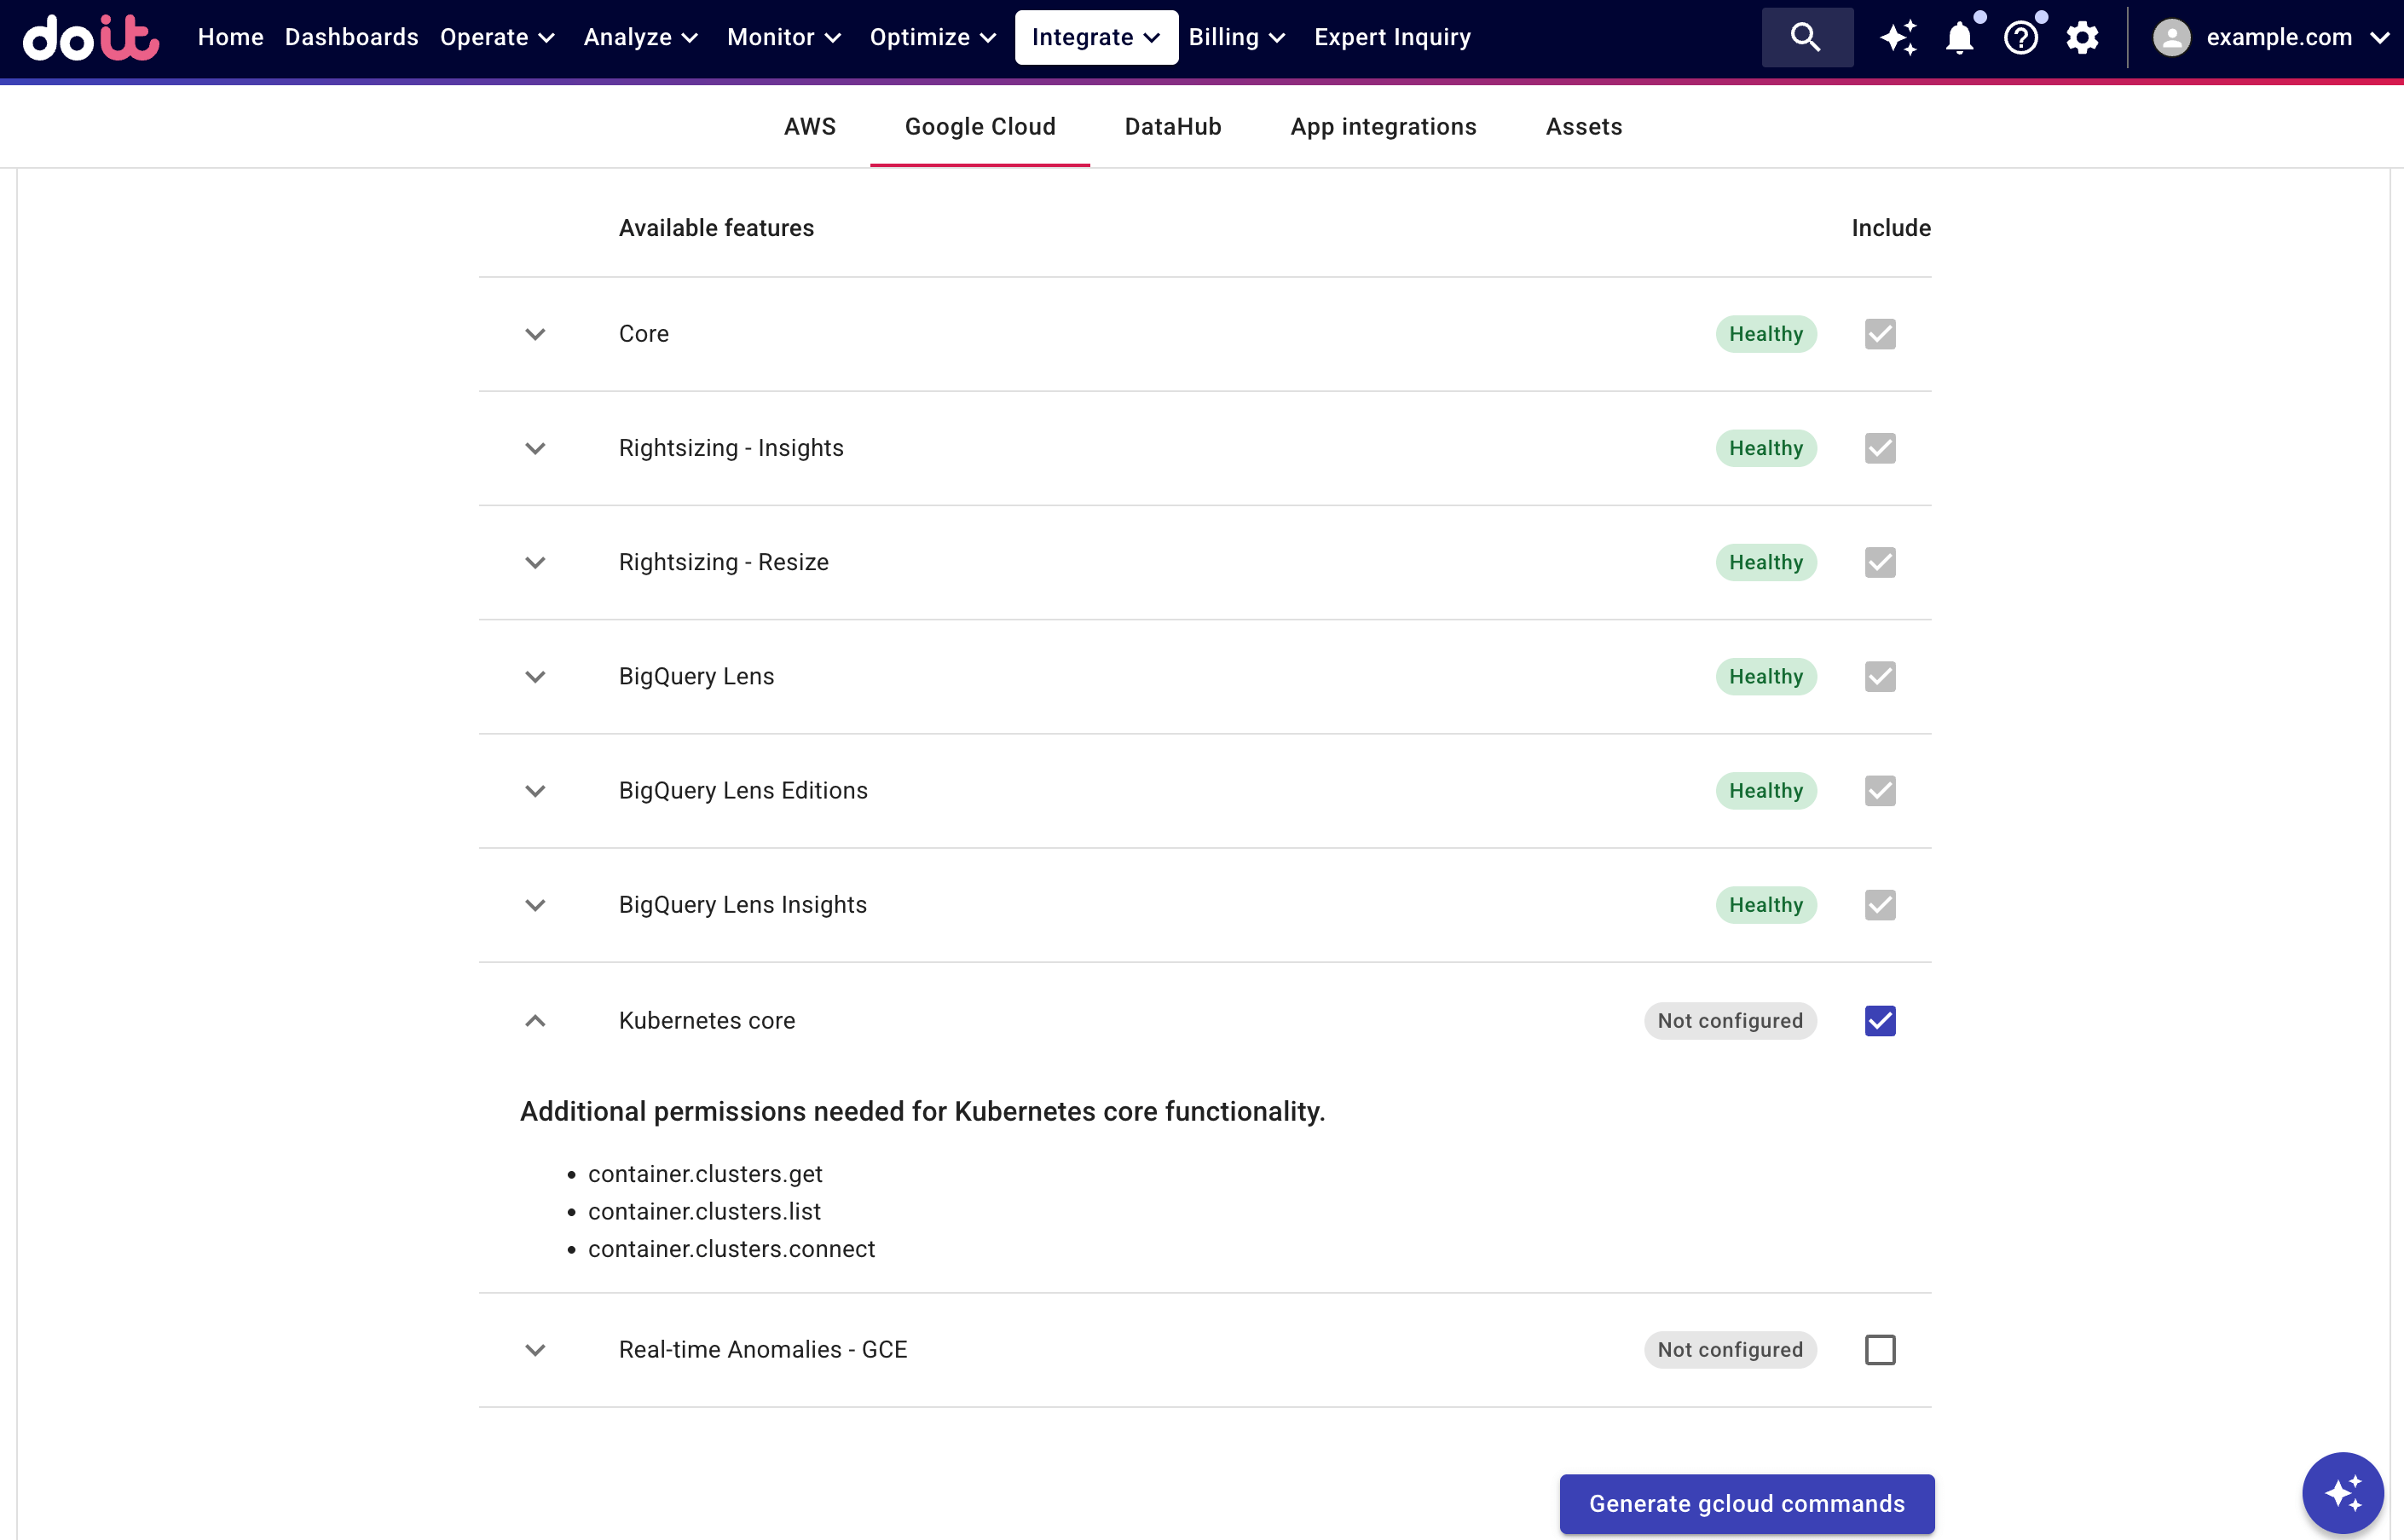Open the DataHub tab
The height and width of the screenshot is (1540, 2404).
tap(1173, 126)
